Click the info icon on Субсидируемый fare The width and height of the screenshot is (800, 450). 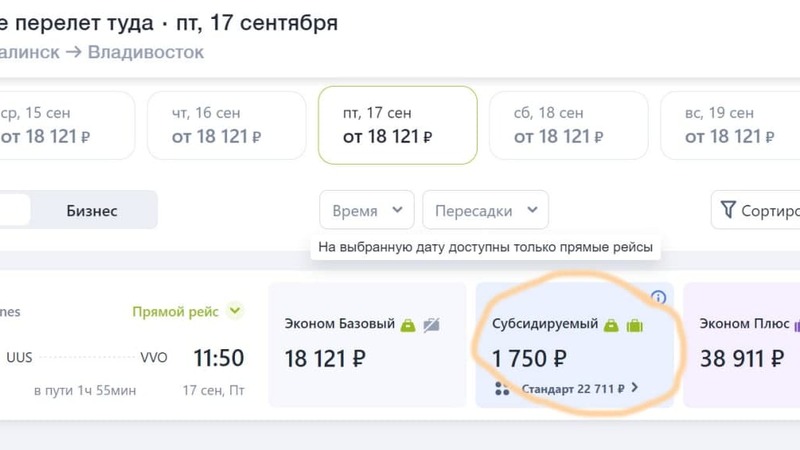point(659,297)
